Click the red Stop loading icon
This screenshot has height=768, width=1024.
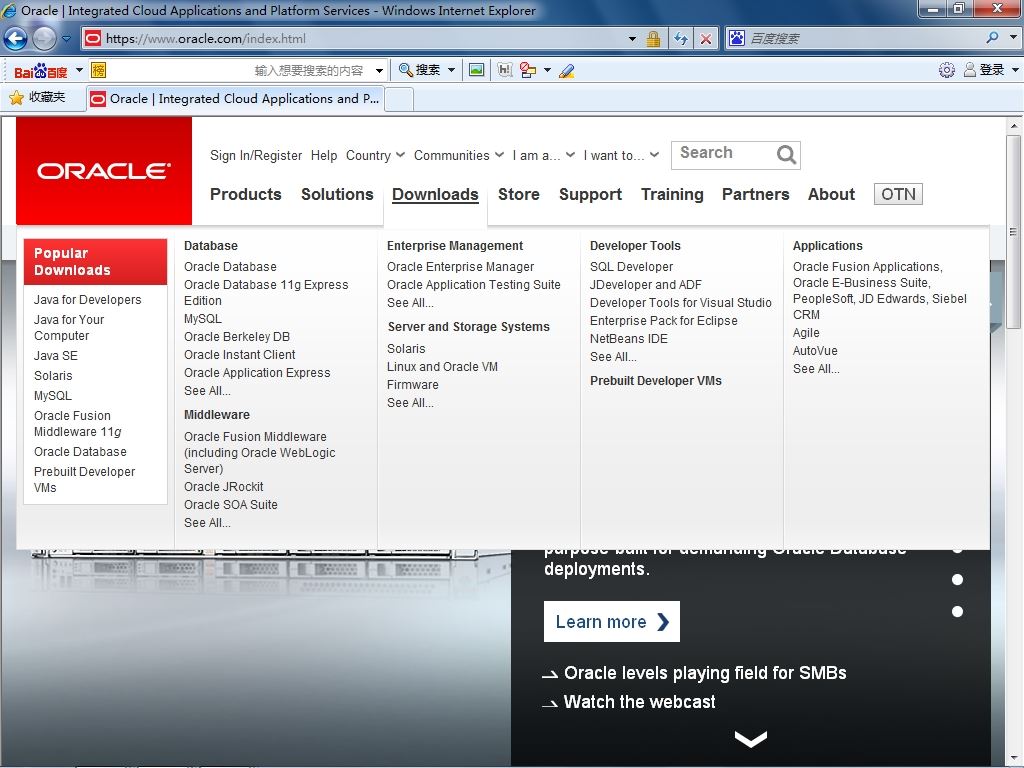(706, 39)
